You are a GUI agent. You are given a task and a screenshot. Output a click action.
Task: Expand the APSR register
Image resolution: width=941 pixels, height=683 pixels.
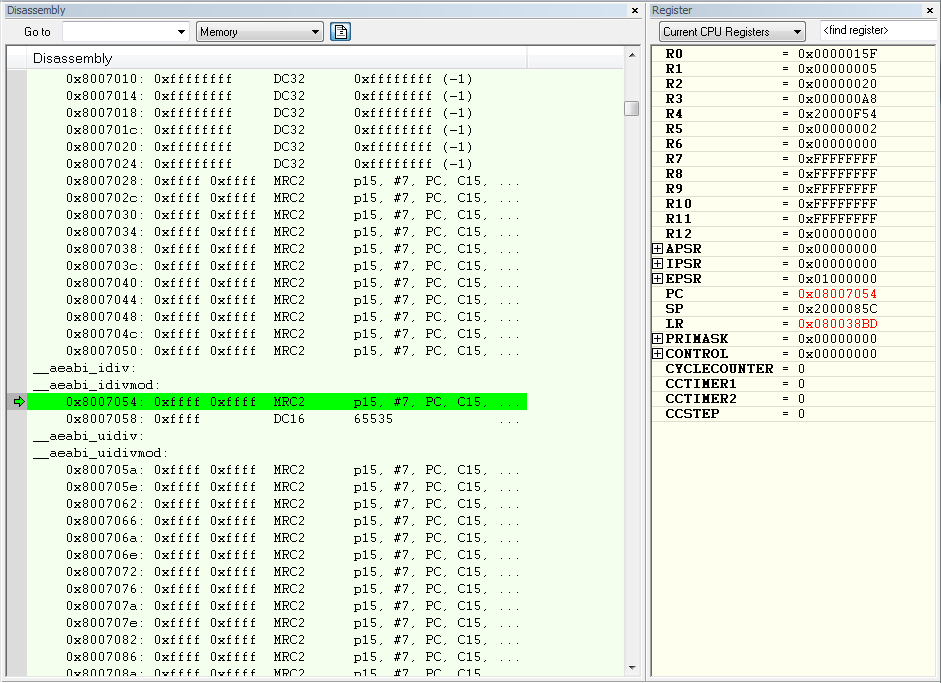pyautogui.click(x=658, y=248)
